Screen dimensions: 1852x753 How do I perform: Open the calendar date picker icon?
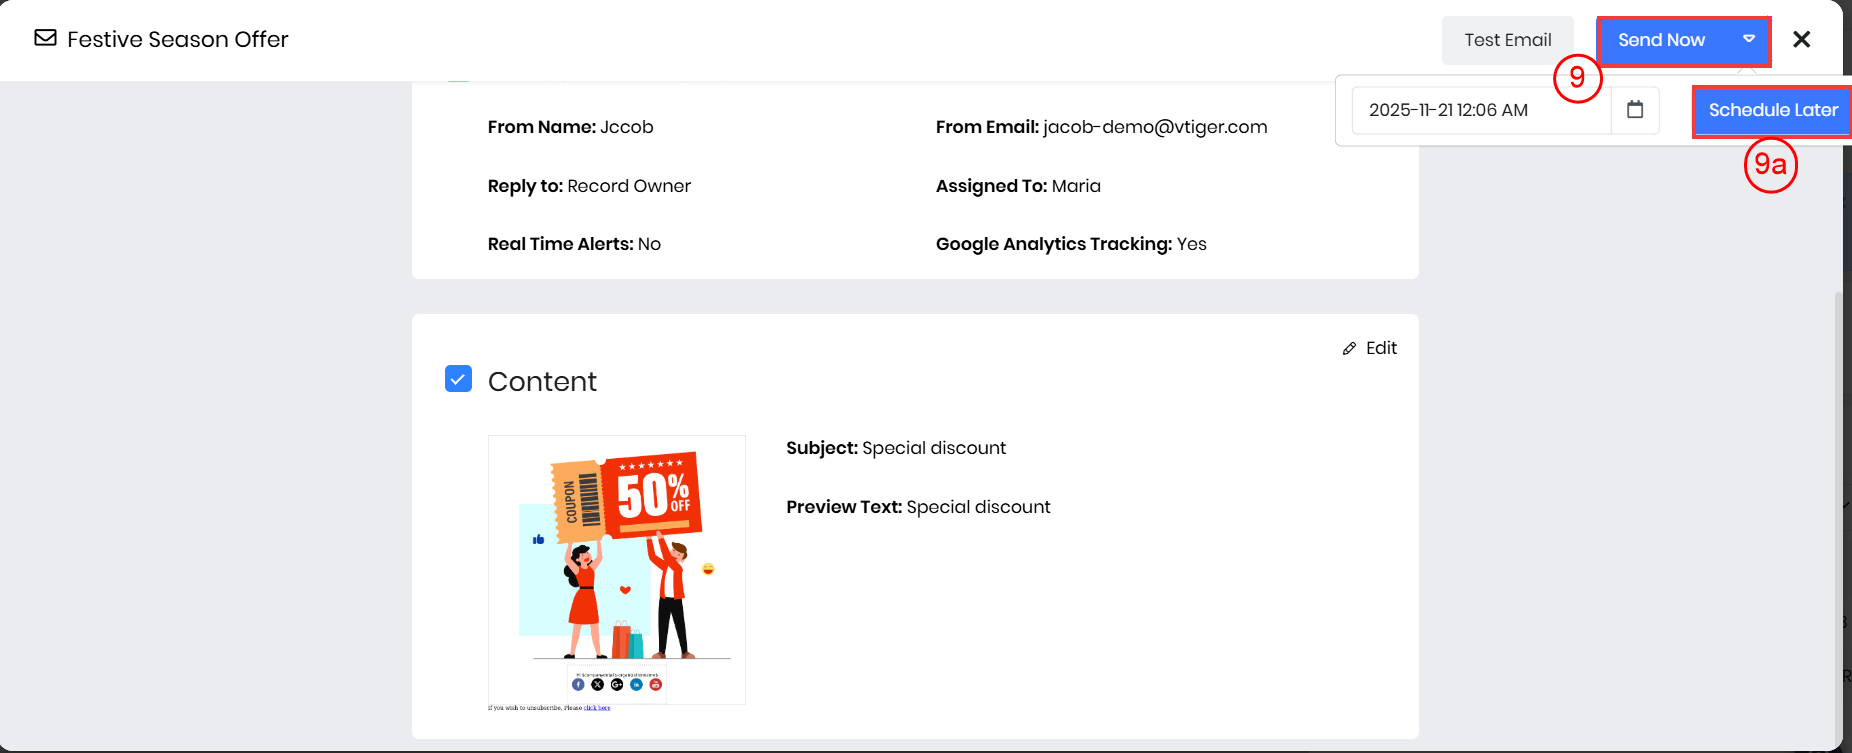tap(1635, 110)
